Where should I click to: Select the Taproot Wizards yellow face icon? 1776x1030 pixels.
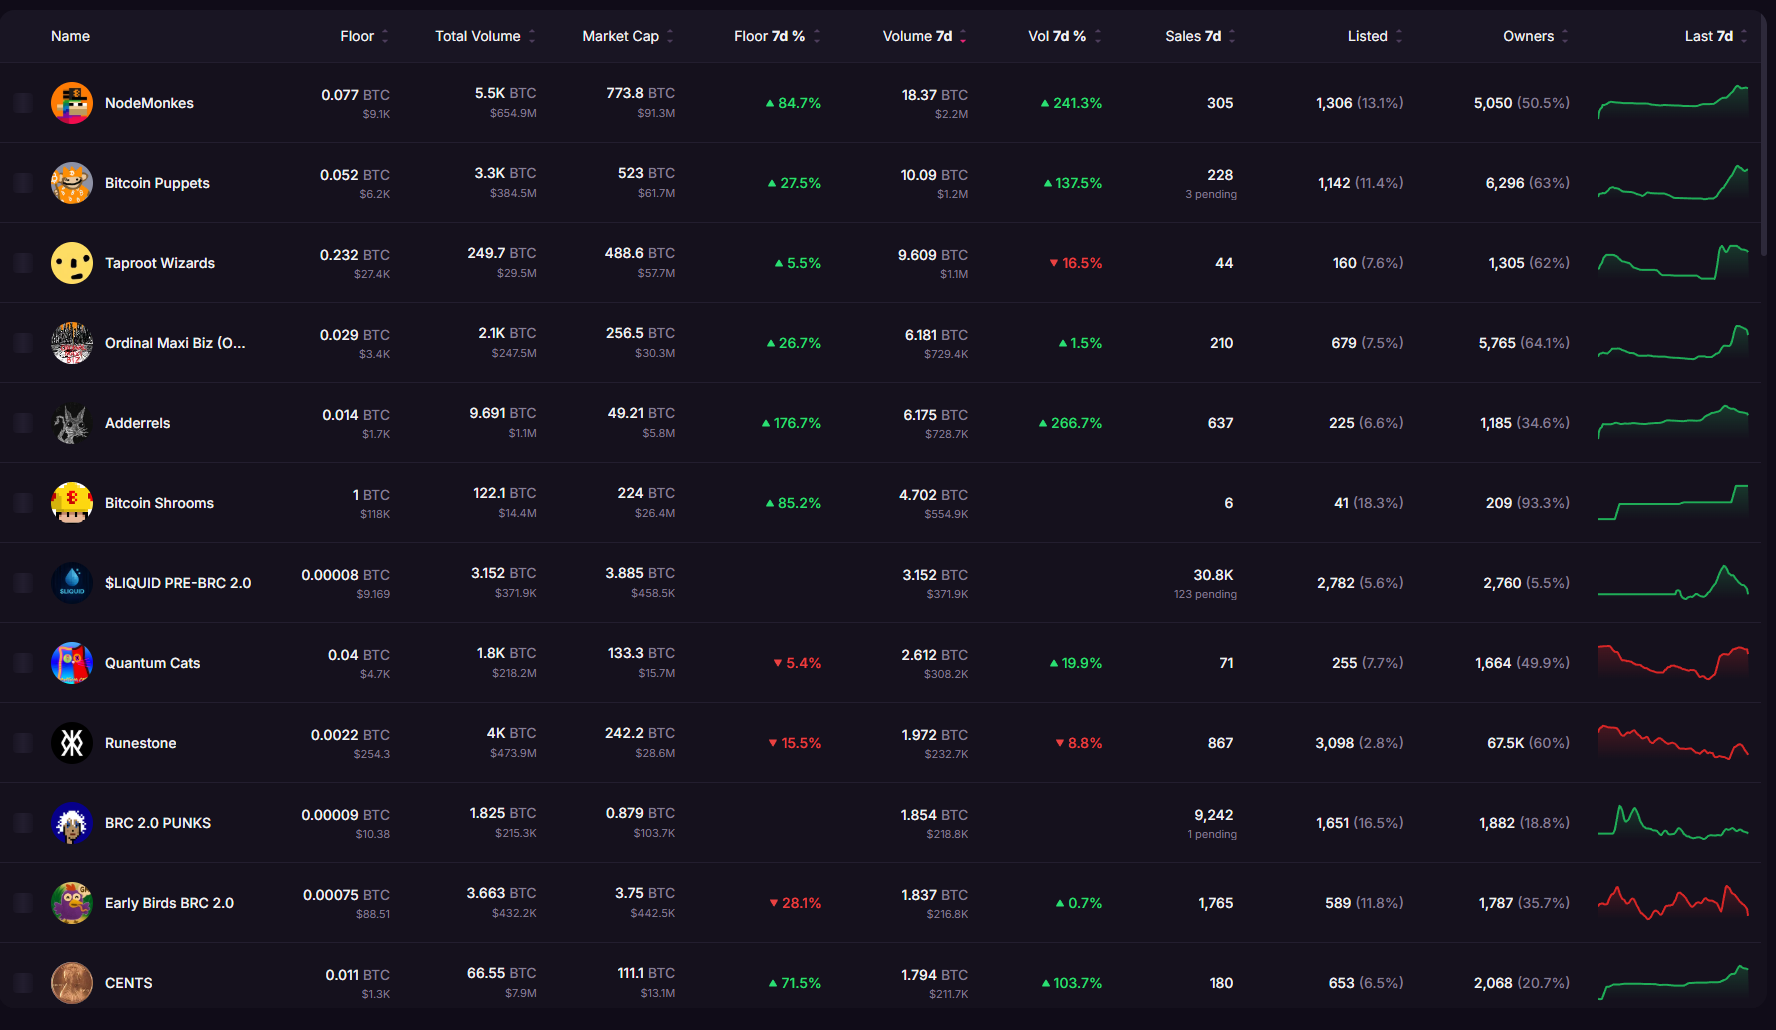click(72, 263)
